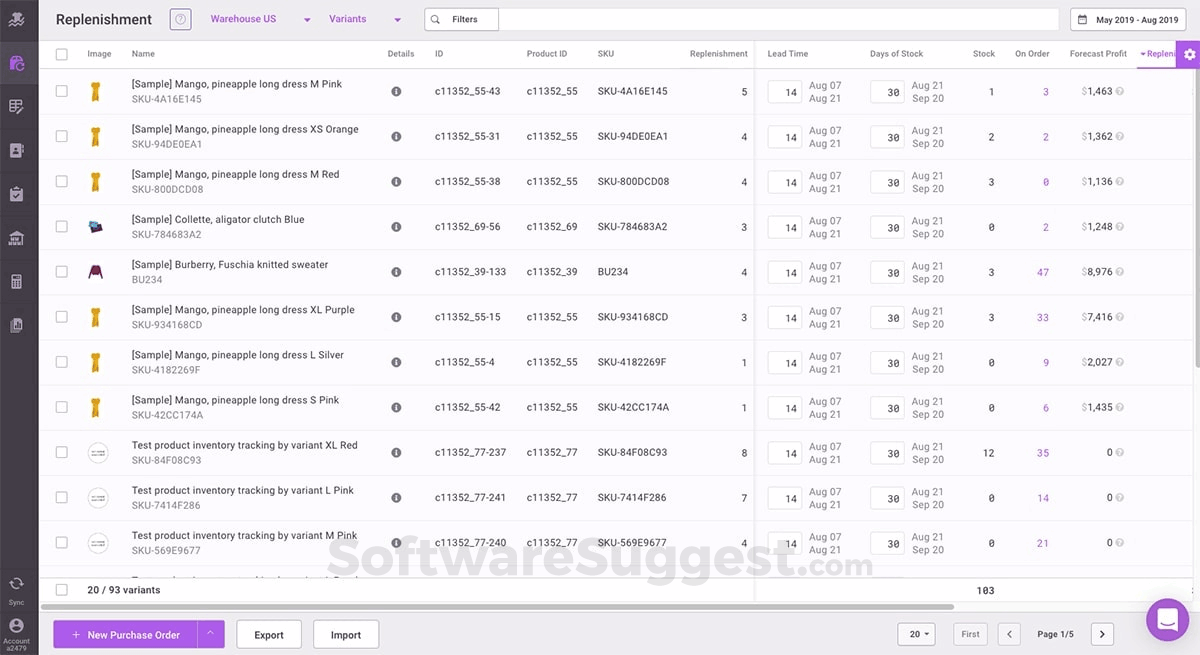This screenshot has width=1200, height=655.
Task: Select the calculator icon in the sidebar
Action: 16,281
